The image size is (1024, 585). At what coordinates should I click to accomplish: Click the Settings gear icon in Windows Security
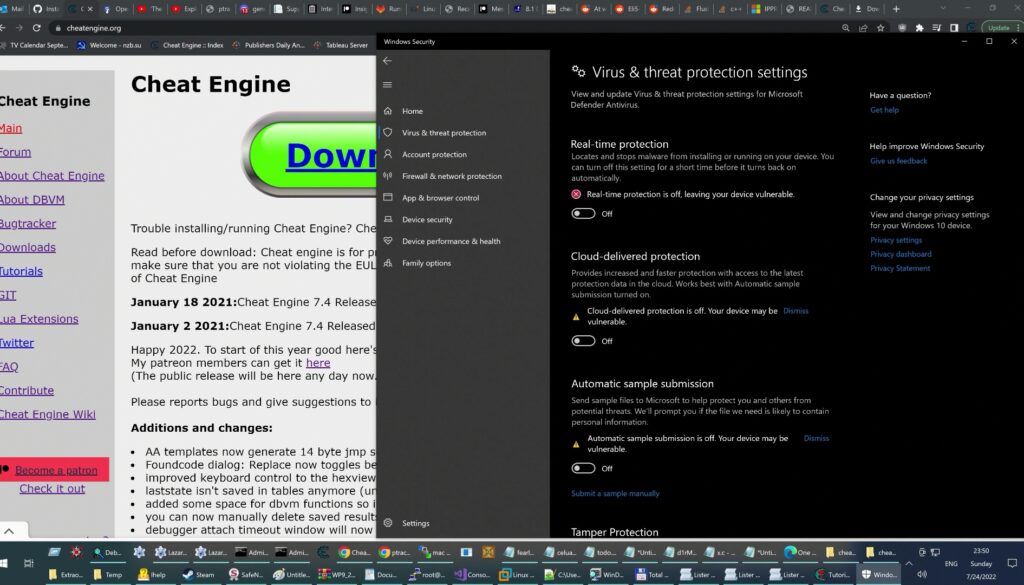(x=388, y=523)
